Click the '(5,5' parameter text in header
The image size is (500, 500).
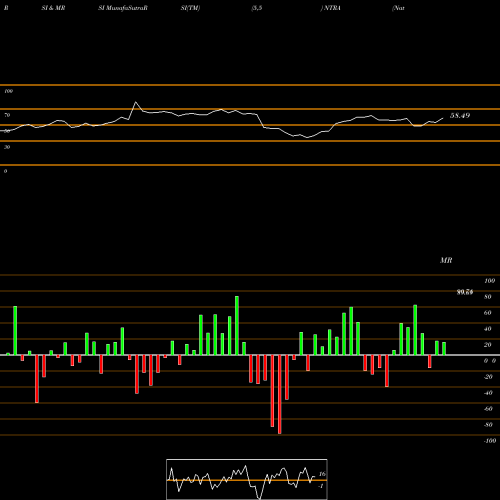[x=257, y=8]
